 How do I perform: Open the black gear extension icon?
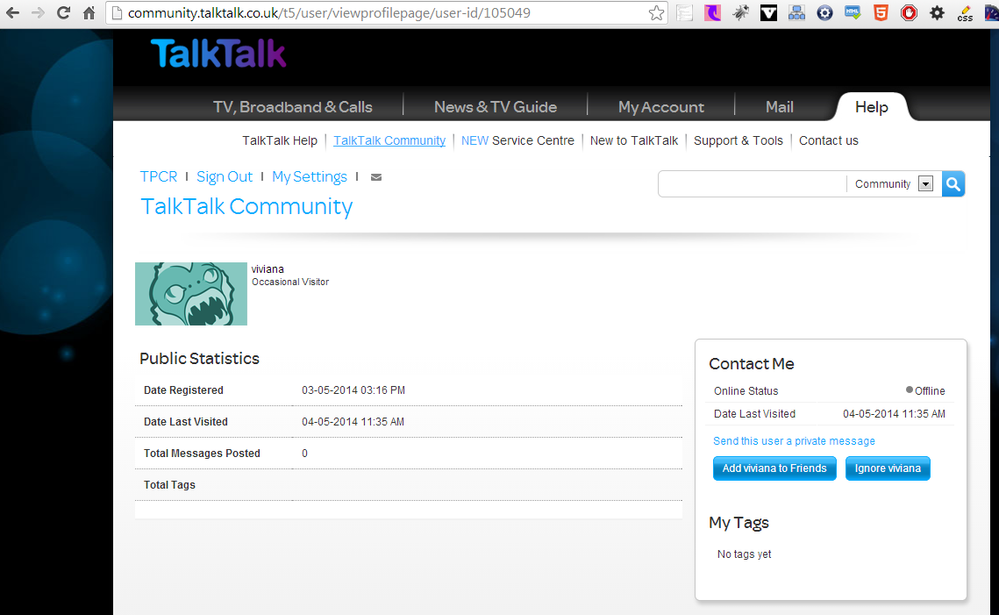click(x=937, y=13)
